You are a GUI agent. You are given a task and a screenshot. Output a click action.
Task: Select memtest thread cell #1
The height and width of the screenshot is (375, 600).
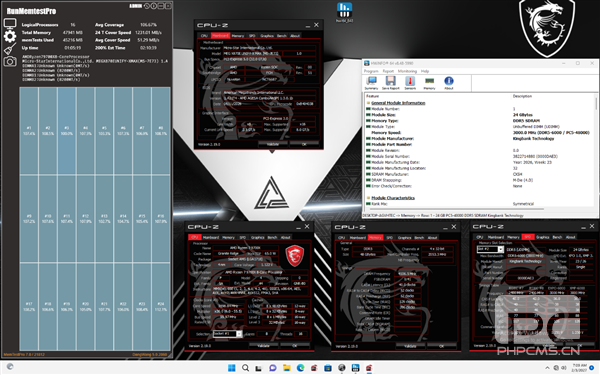[x=29, y=131]
